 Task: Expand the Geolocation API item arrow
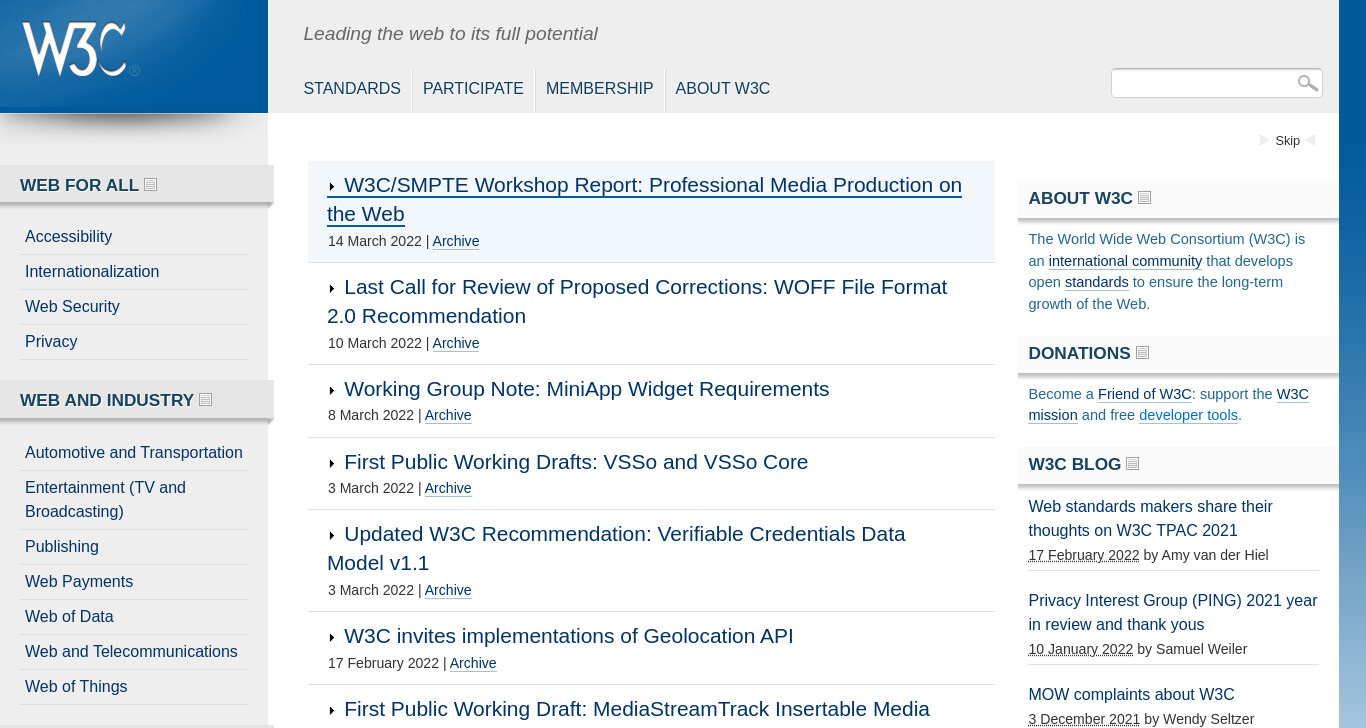[x=332, y=638]
